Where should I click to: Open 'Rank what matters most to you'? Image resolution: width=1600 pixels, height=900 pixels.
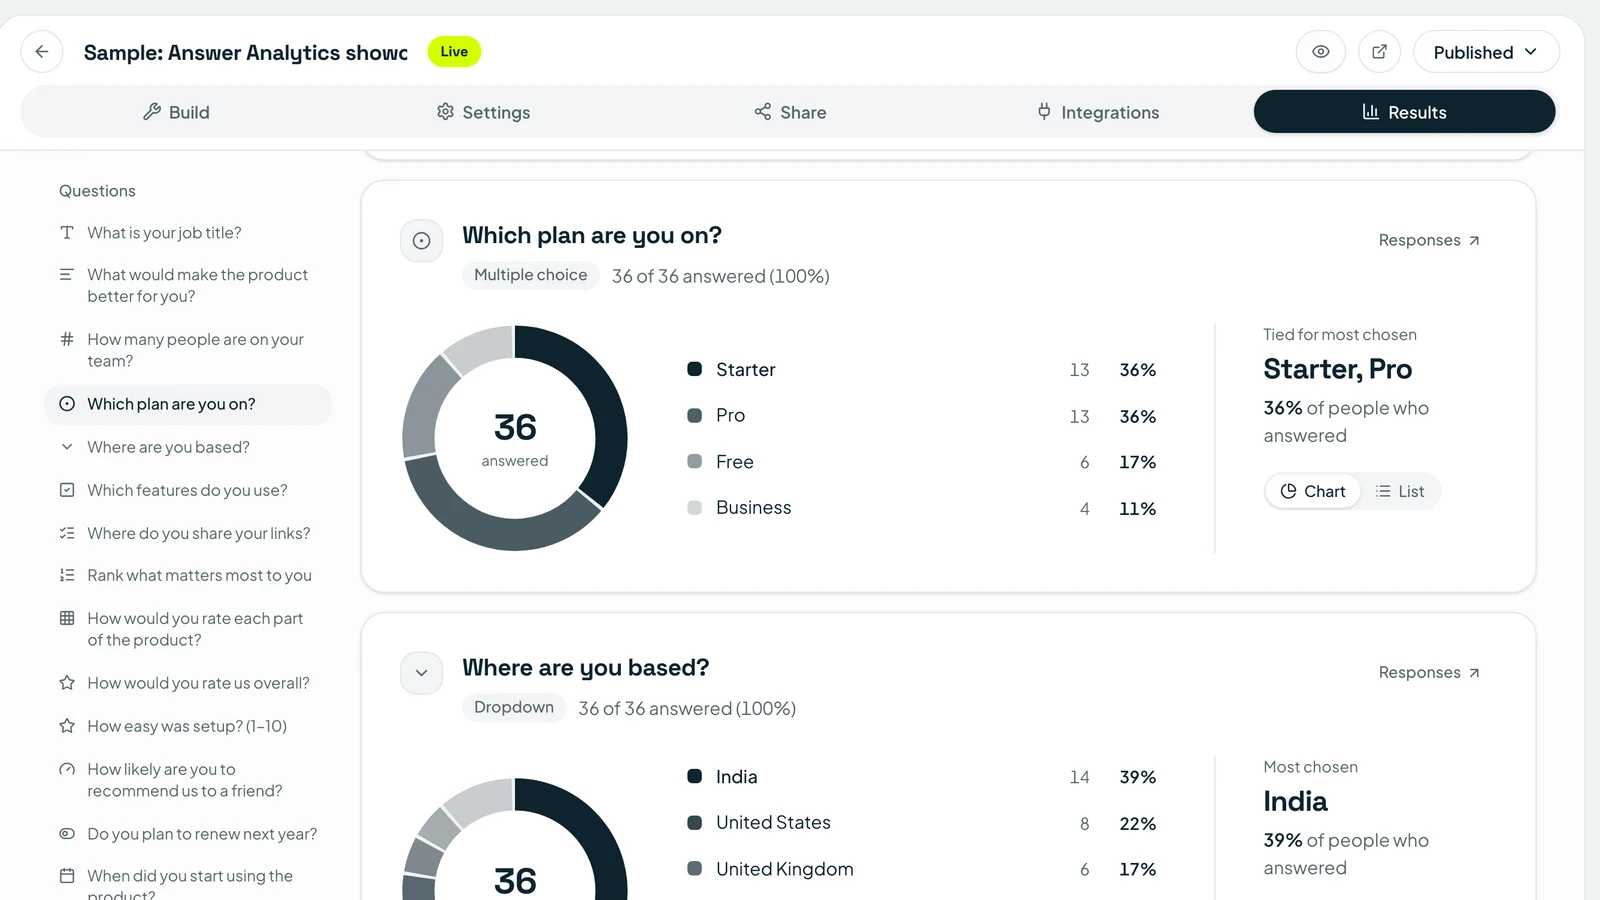click(x=188, y=575)
